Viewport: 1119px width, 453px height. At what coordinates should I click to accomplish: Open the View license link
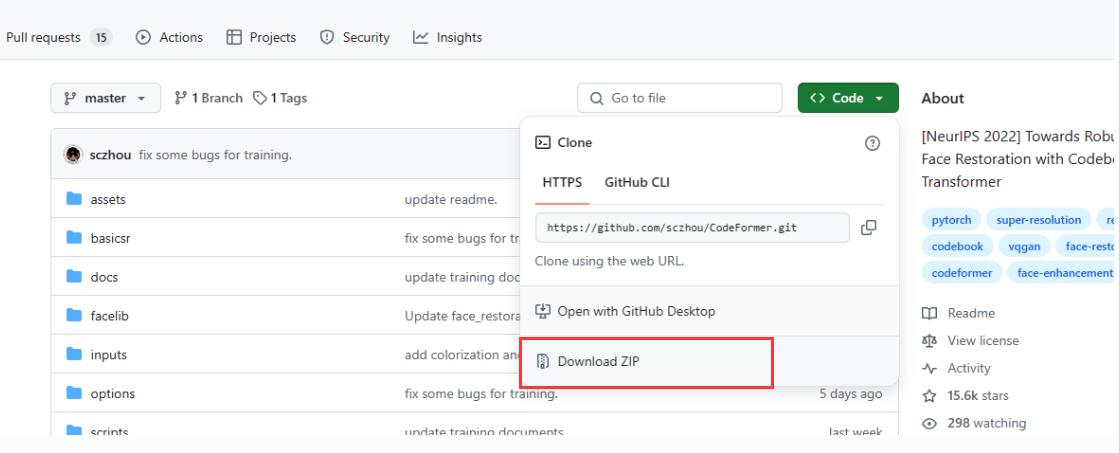[x=970, y=341]
